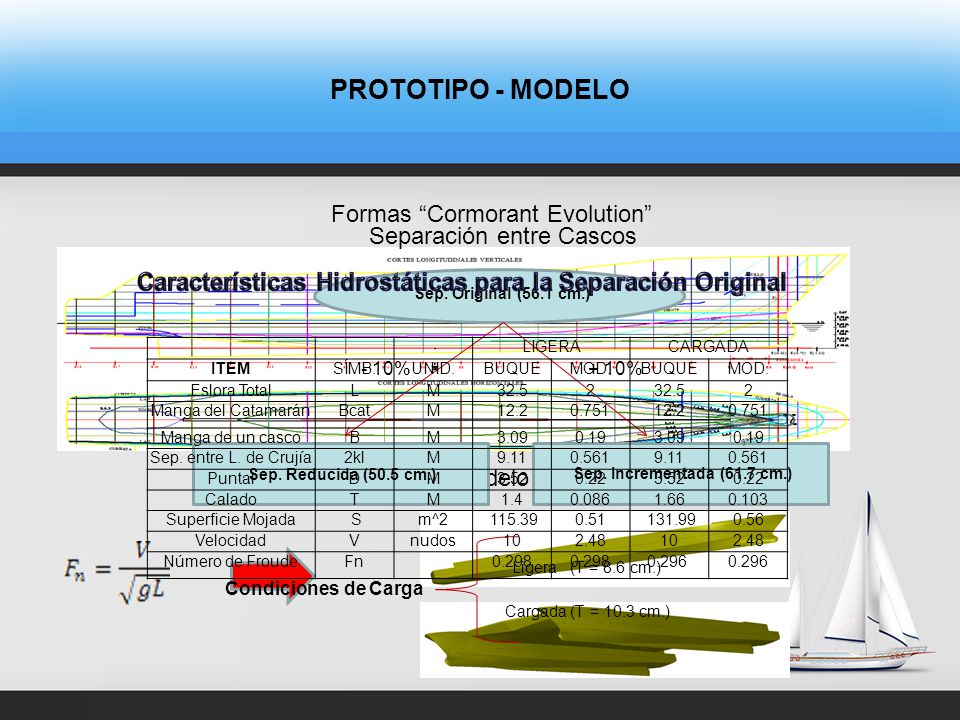Click the red arrow pointing to Condiciones de Carga
This screenshot has height=720, width=960.
tap(272, 576)
